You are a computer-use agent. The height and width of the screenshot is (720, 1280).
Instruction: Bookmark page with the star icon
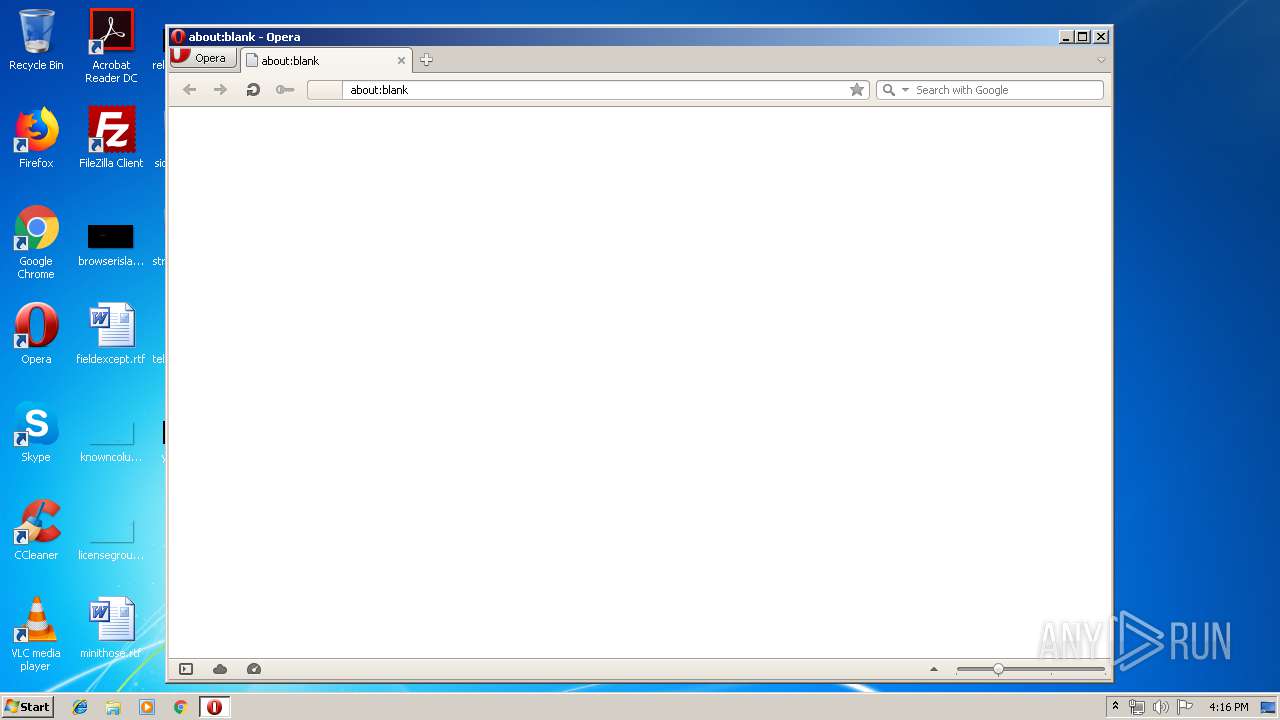click(x=857, y=90)
